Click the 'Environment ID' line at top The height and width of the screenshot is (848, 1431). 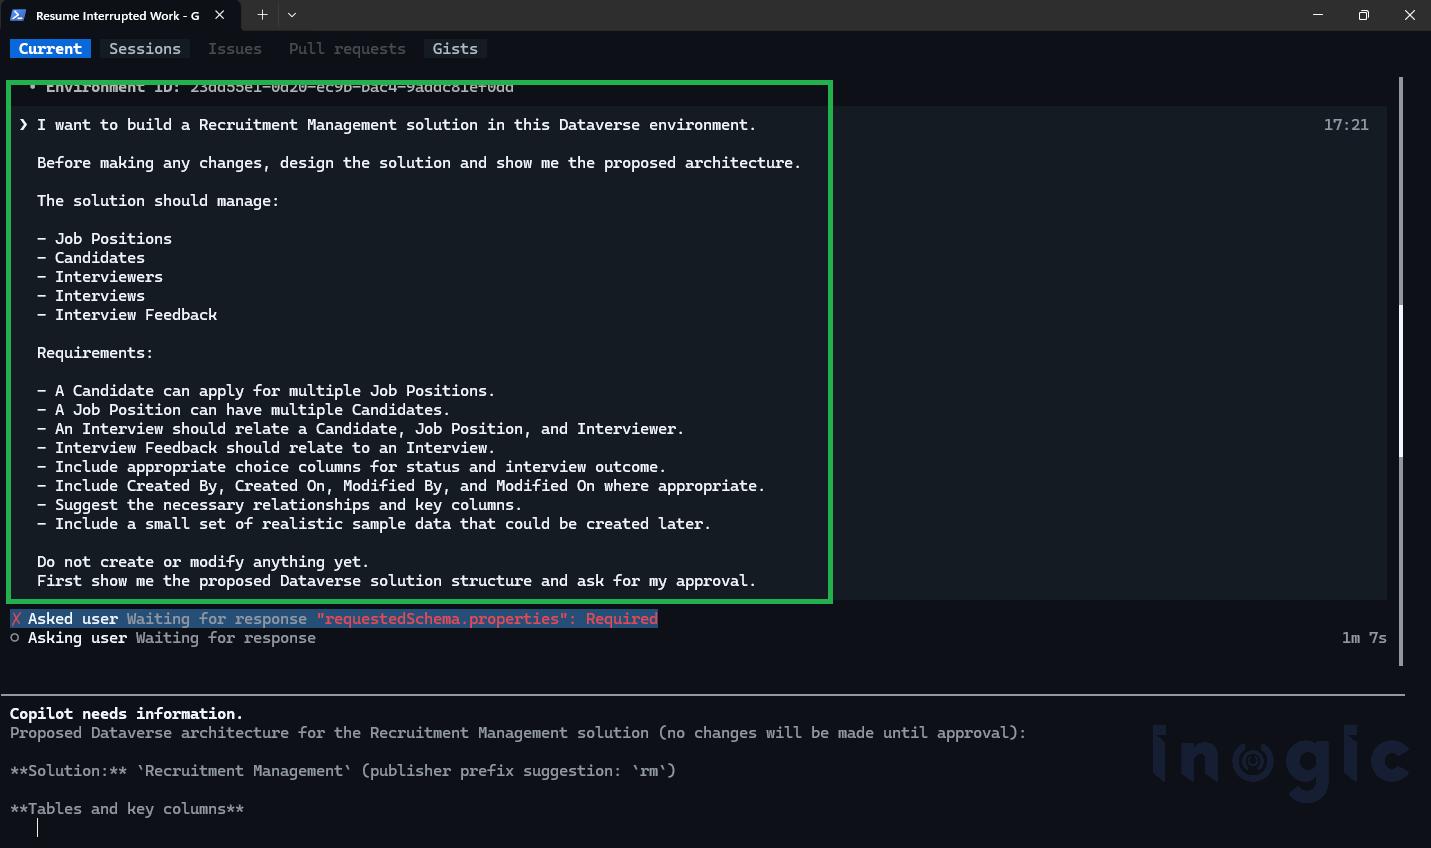point(271,87)
